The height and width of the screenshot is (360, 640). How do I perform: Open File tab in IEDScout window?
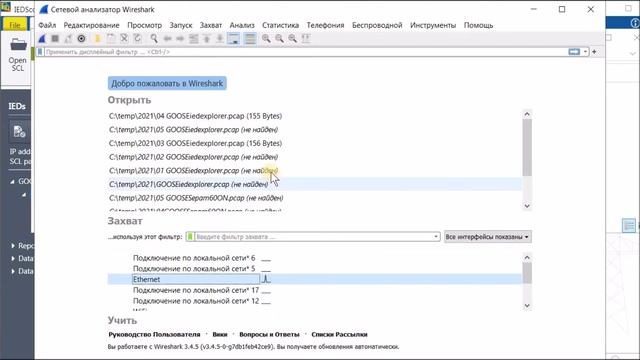15,25
